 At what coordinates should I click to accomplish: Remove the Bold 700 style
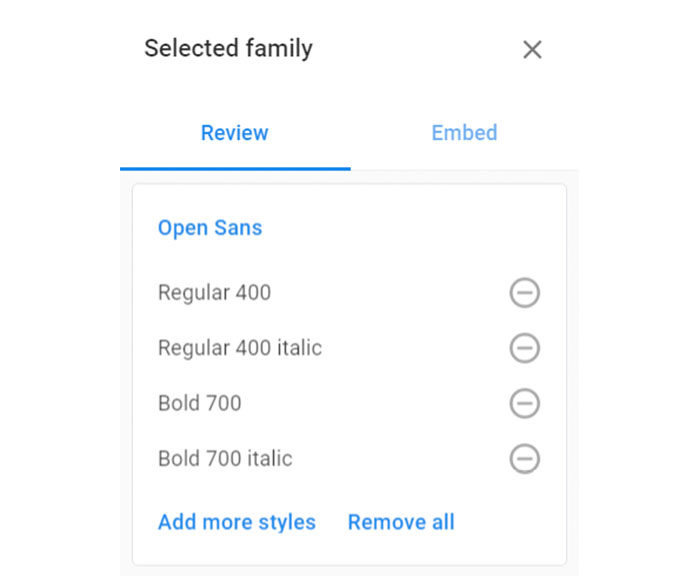pos(525,403)
